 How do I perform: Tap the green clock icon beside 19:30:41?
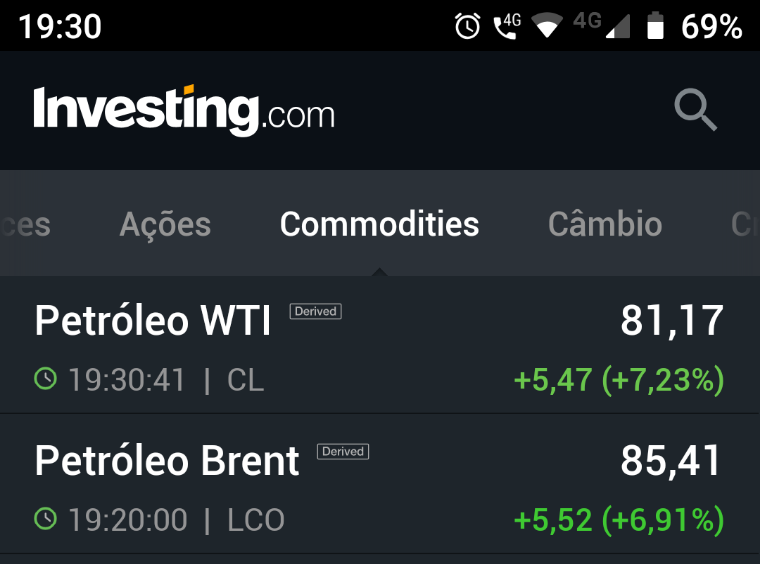pyautogui.click(x=46, y=379)
